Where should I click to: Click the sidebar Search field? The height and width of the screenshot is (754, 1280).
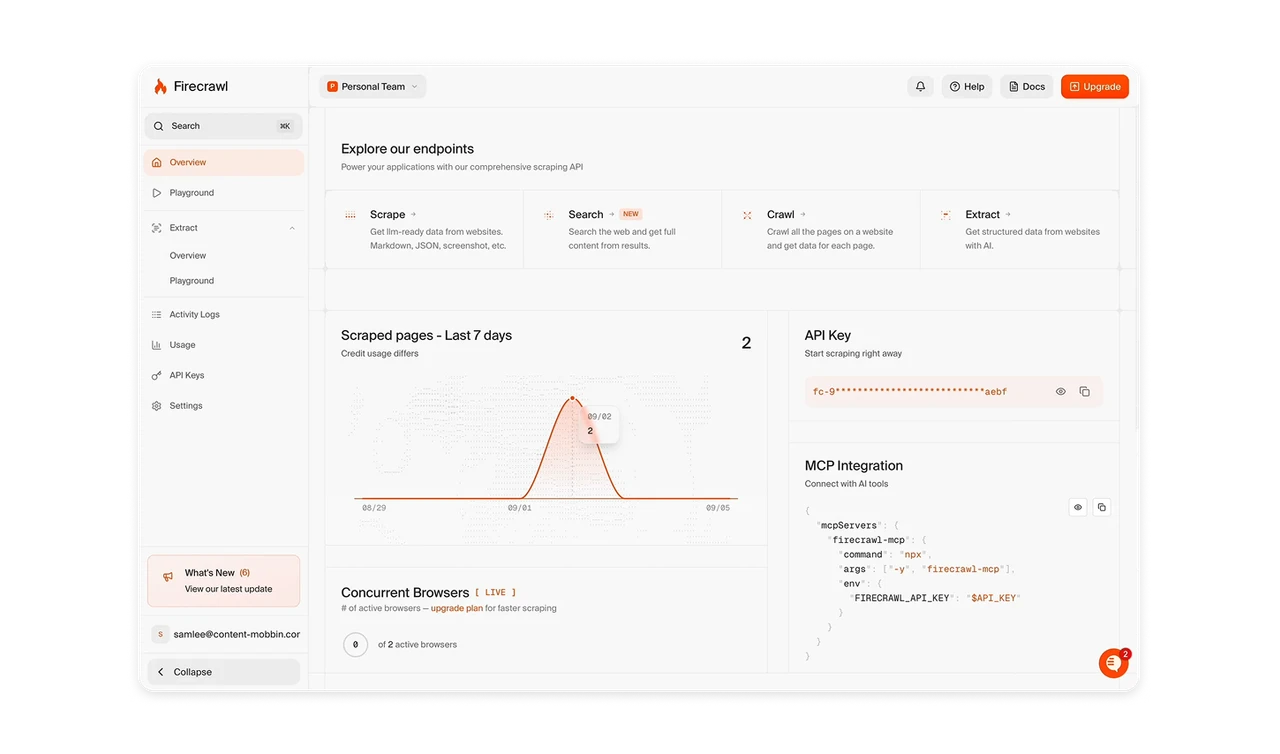click(224, 126)
